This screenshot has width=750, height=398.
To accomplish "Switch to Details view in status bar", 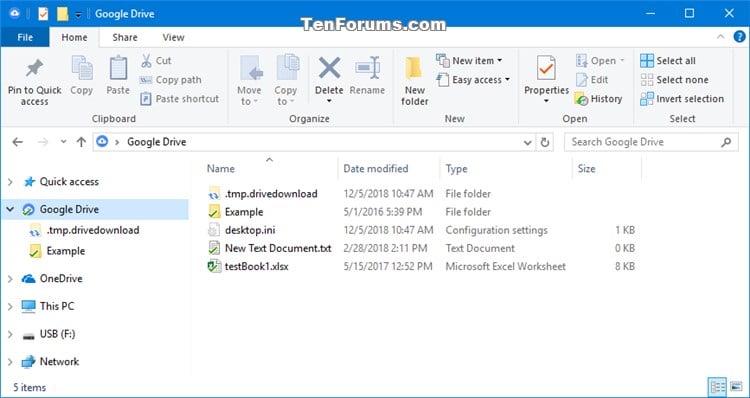I will click(717, 387).
